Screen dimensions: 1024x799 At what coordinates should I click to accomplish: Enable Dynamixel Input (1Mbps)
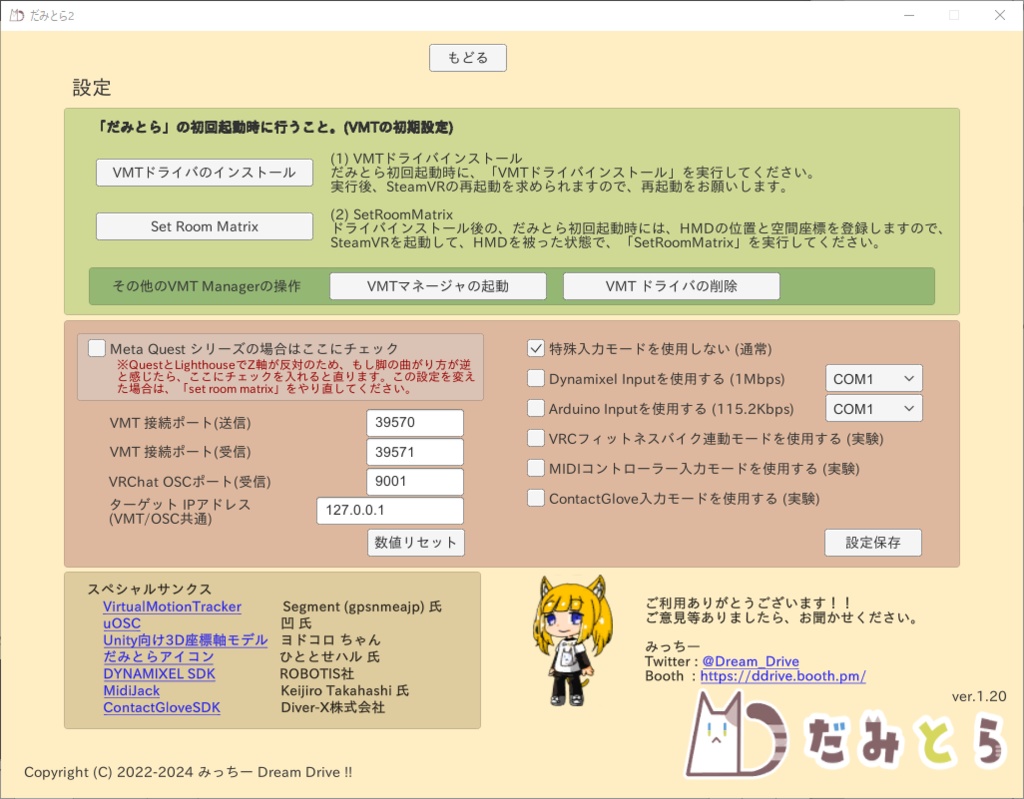[535, 379]
